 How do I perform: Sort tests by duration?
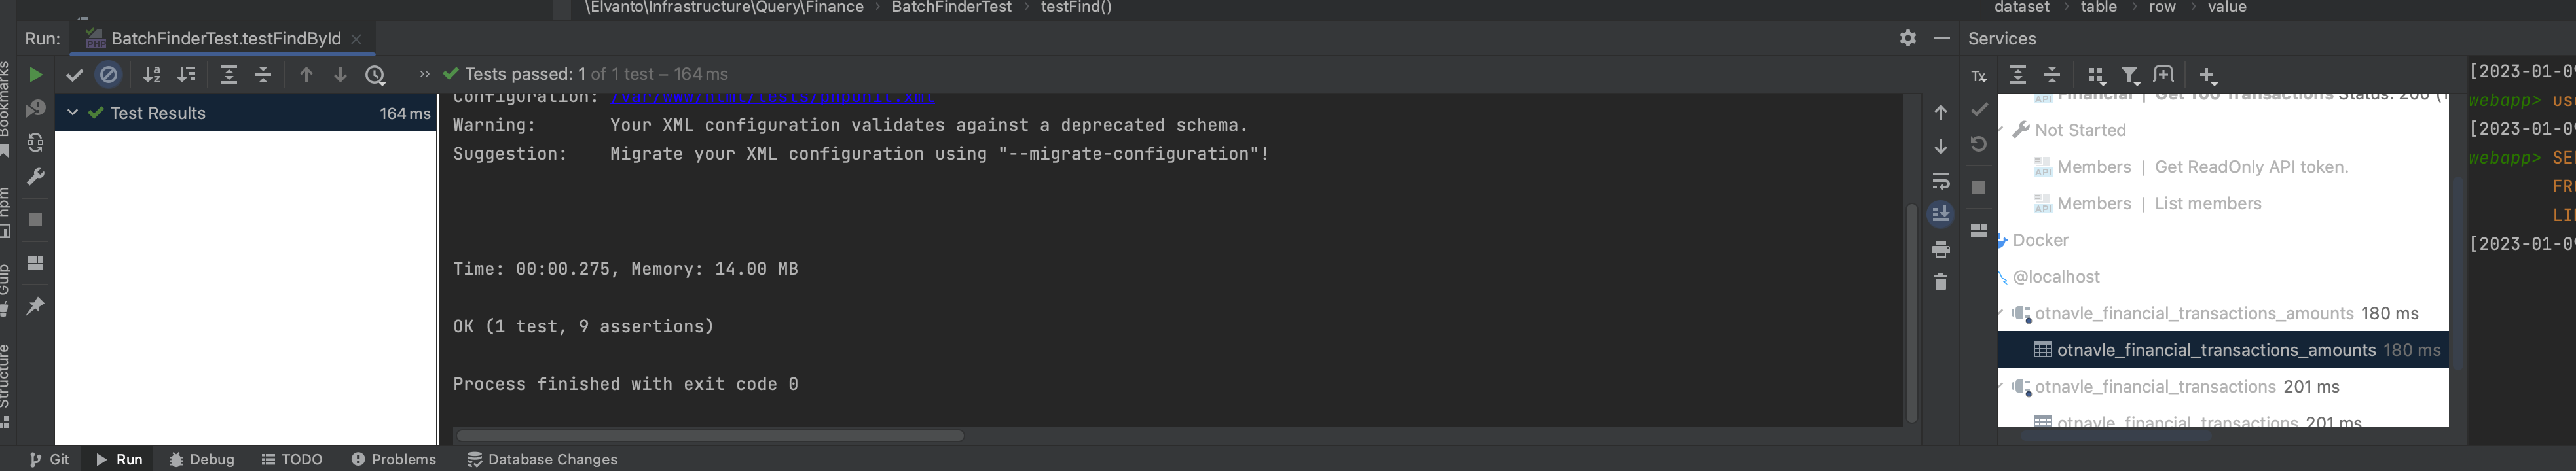187,75
